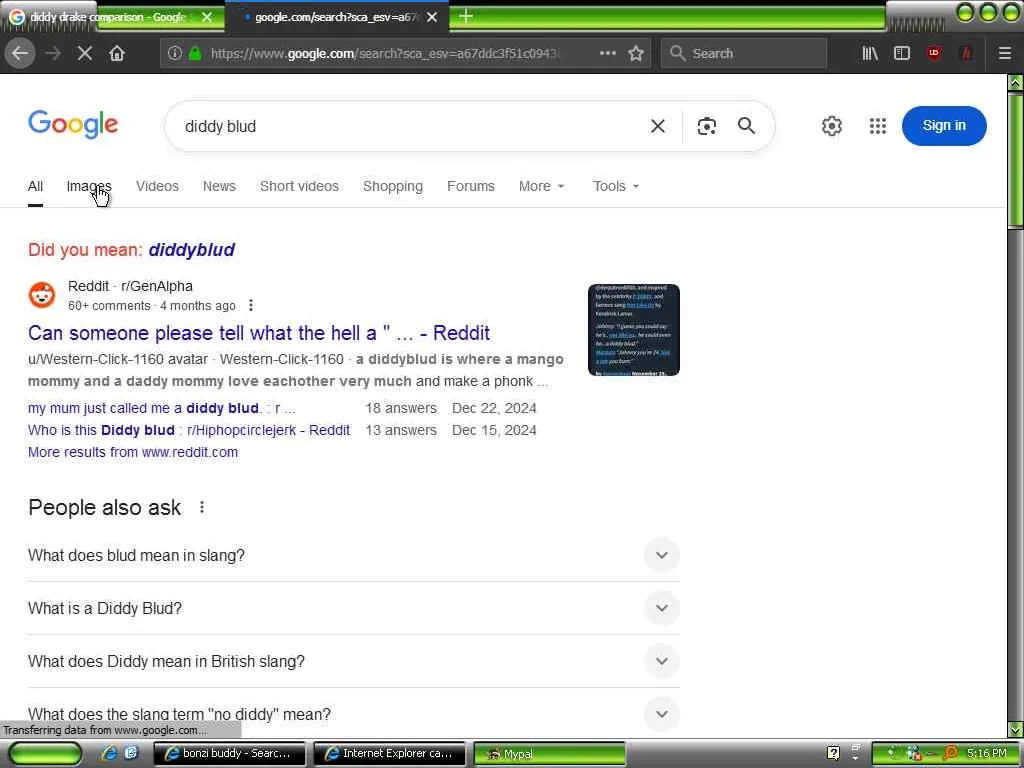Click the Sign in button
The width and height of the screenshot is (1024, 768).
click(x=944, y=125)
